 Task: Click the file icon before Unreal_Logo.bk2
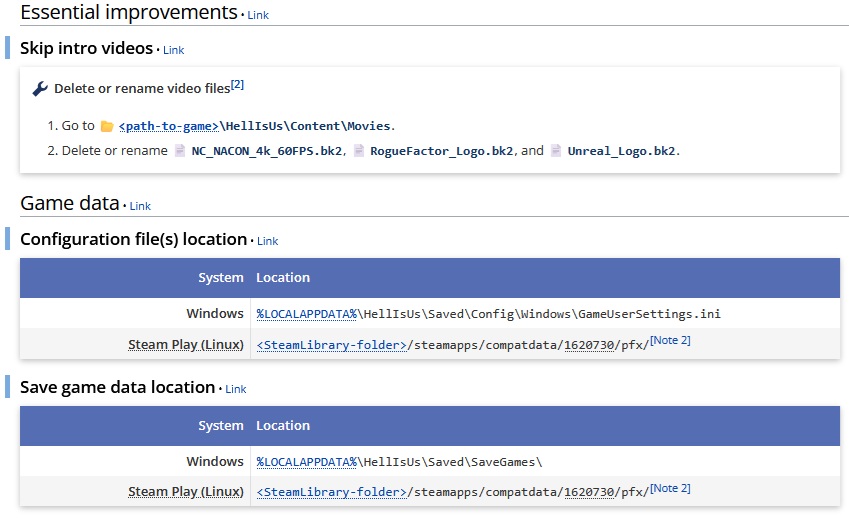pos(556,151)
